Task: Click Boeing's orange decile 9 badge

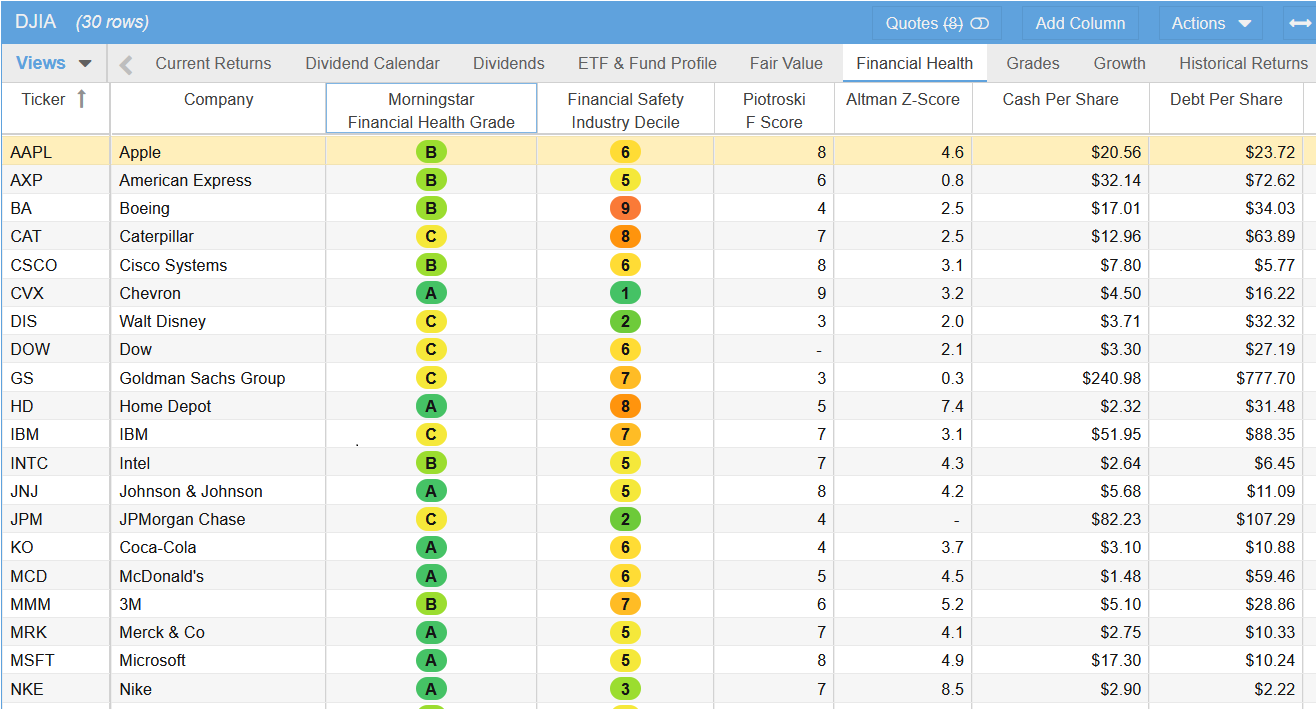Action: point(625,208)
